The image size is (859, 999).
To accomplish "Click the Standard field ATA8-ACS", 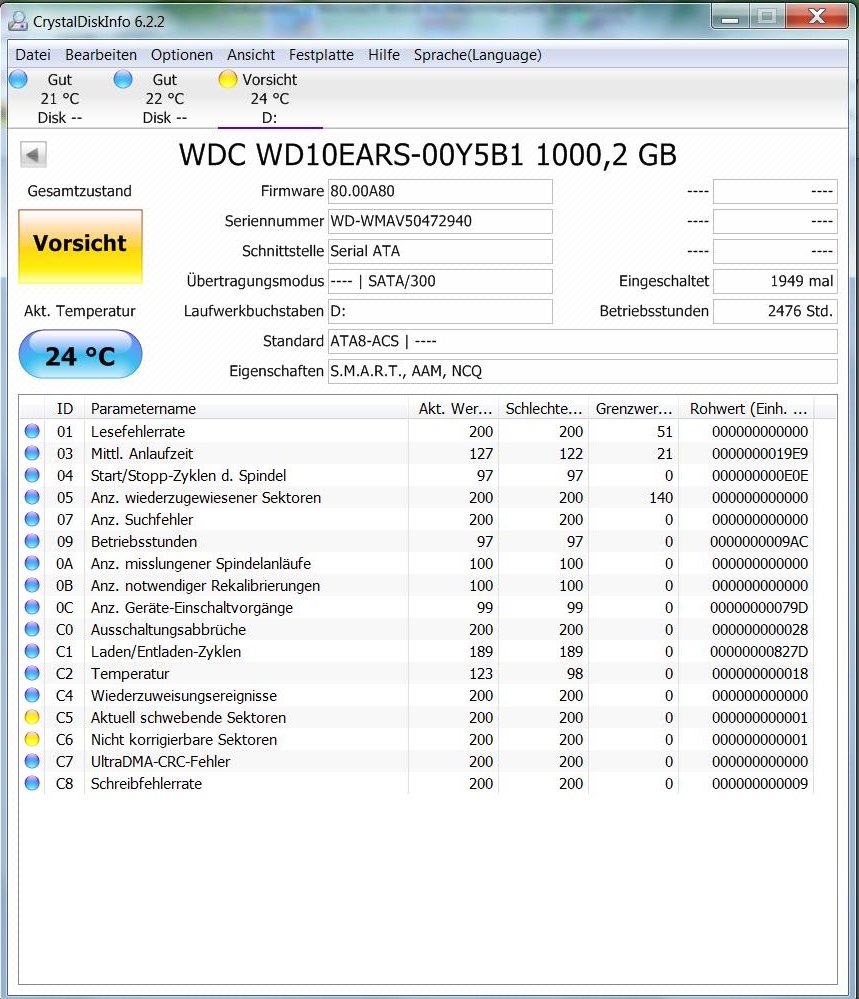I will click(x=582, y=341).
